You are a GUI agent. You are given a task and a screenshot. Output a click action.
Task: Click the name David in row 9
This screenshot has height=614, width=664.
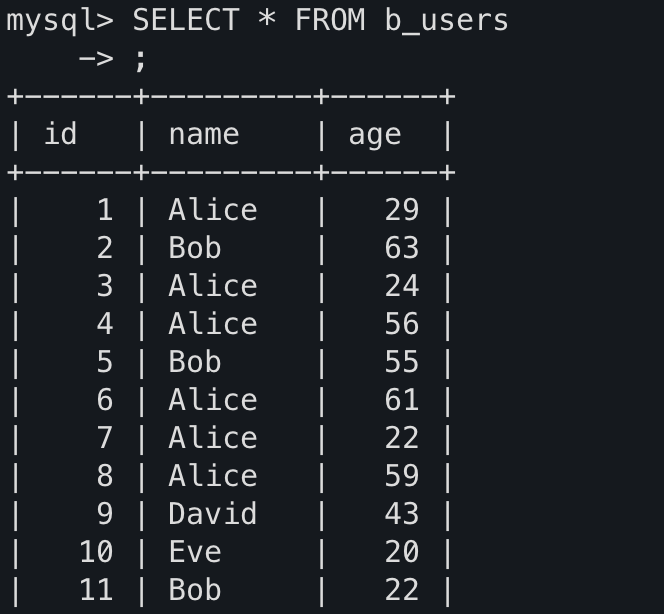213,514
